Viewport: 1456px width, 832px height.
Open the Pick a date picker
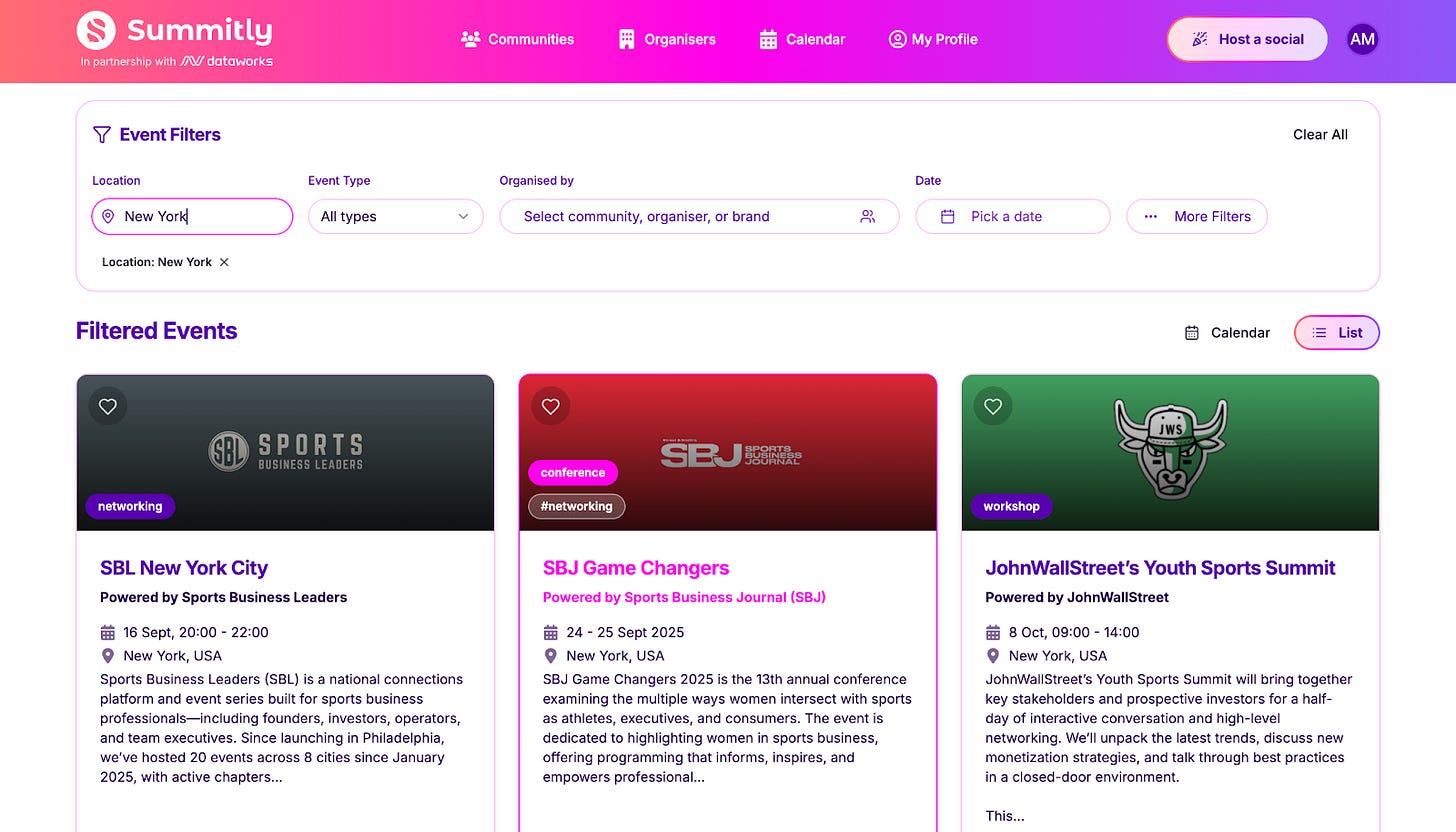(x=1012, y=216)
